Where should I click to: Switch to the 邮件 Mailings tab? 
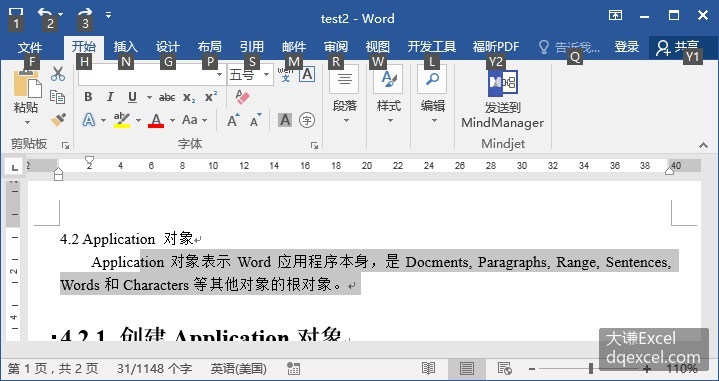(x=294, y=47)
